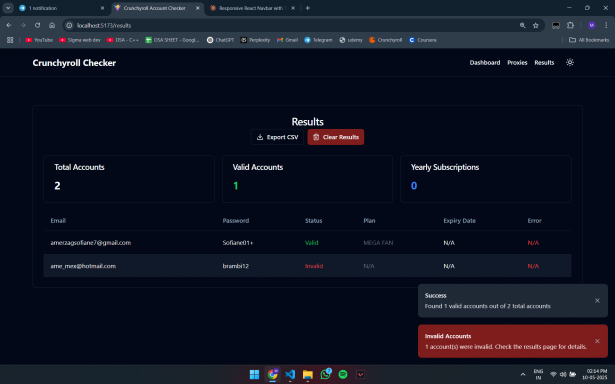View site information icon in address bar

(69, 25)
